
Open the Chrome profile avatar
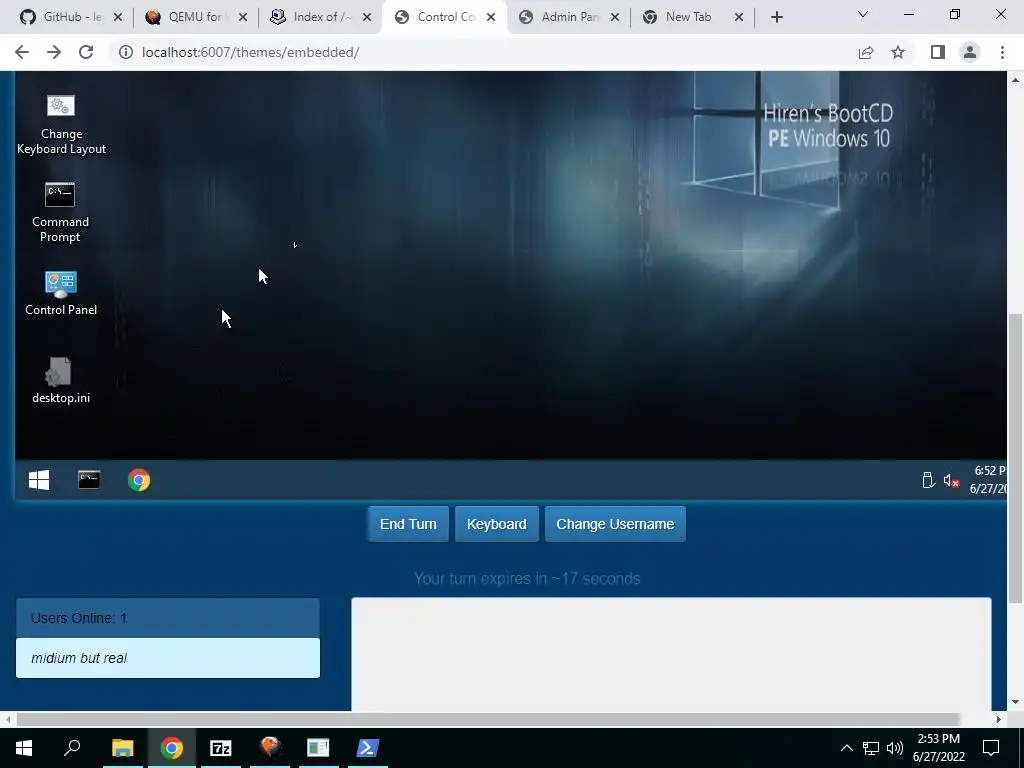(970, 52)
